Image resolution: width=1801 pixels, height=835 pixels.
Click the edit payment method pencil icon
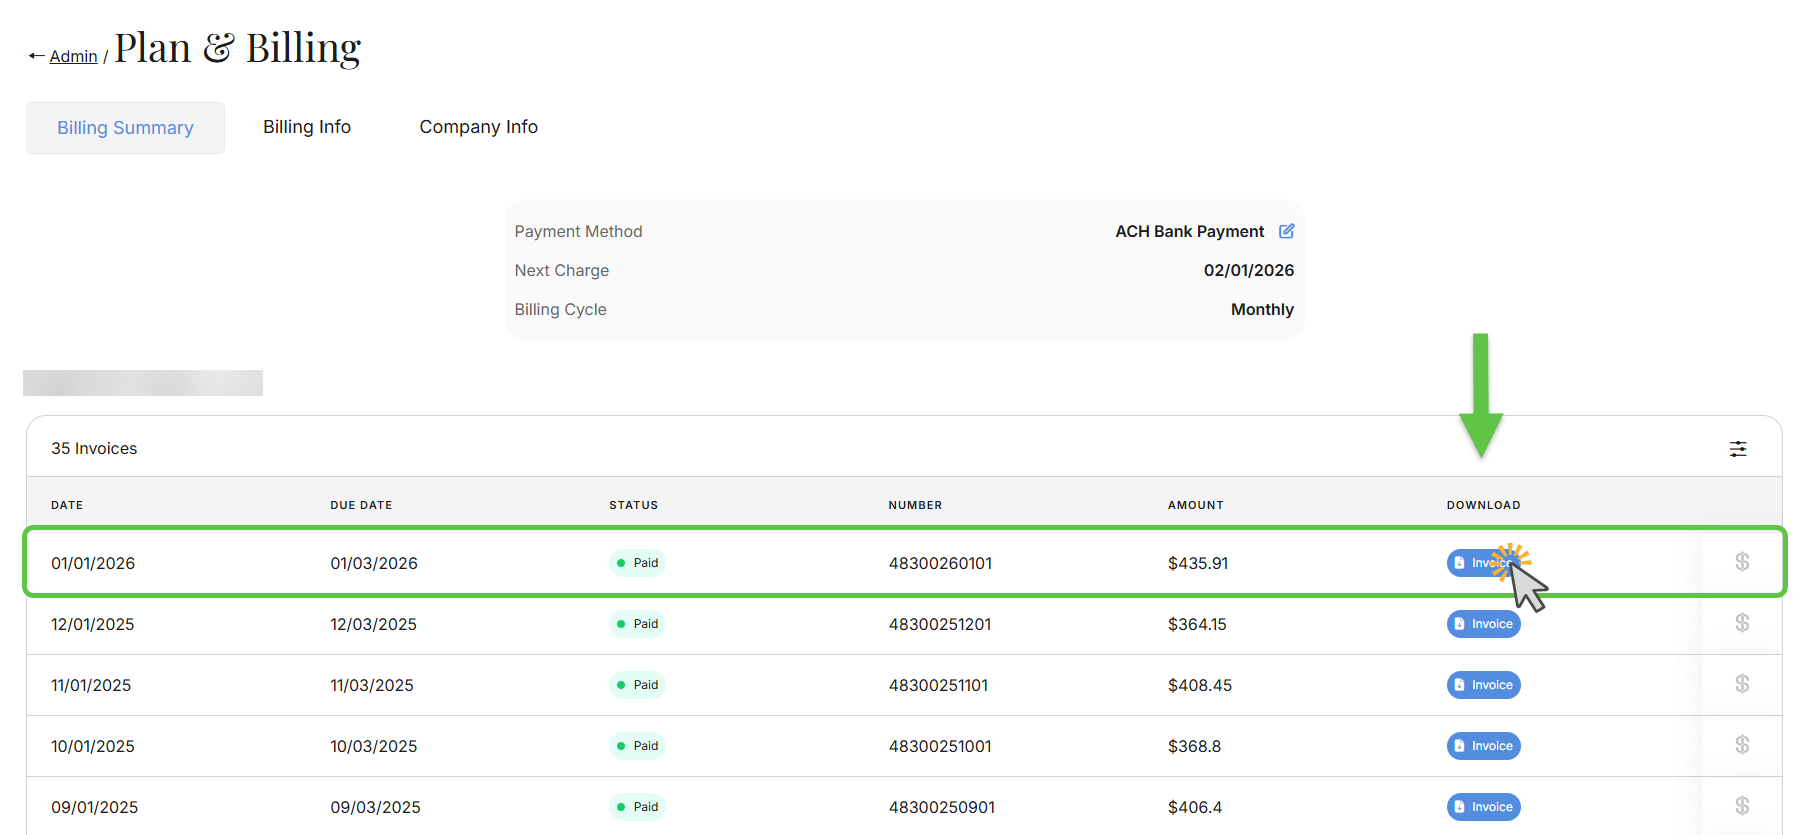1286,231
